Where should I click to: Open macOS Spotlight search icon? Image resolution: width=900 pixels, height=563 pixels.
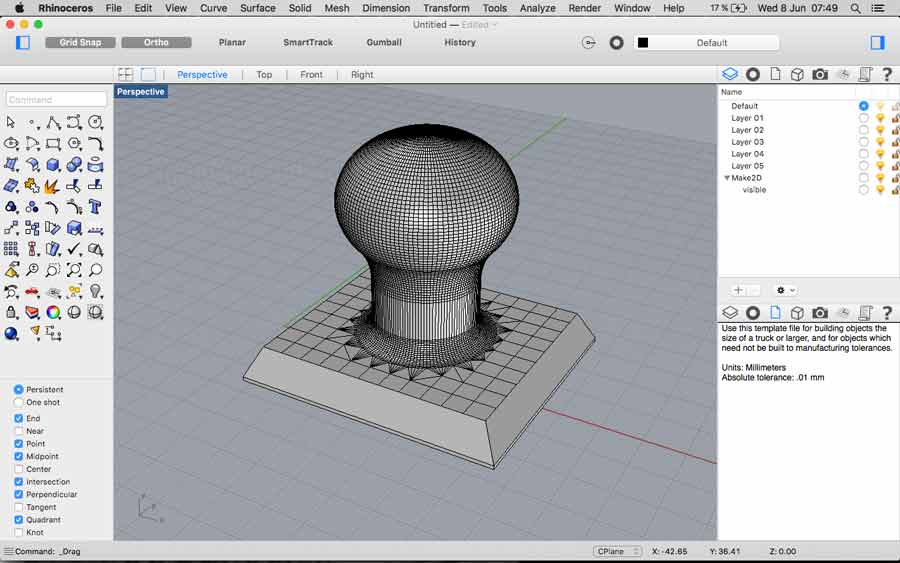click(x=855, y=8)
